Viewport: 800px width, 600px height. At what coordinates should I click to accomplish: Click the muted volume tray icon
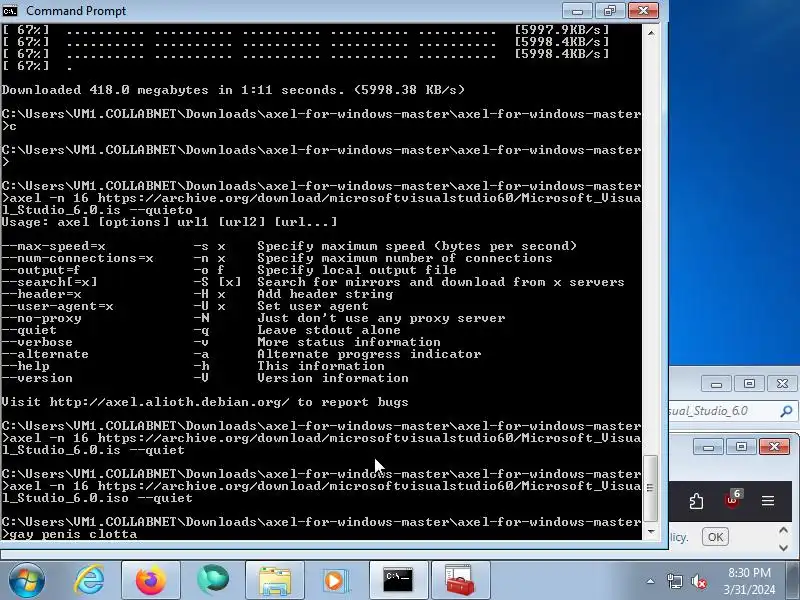tap(698, 581)
